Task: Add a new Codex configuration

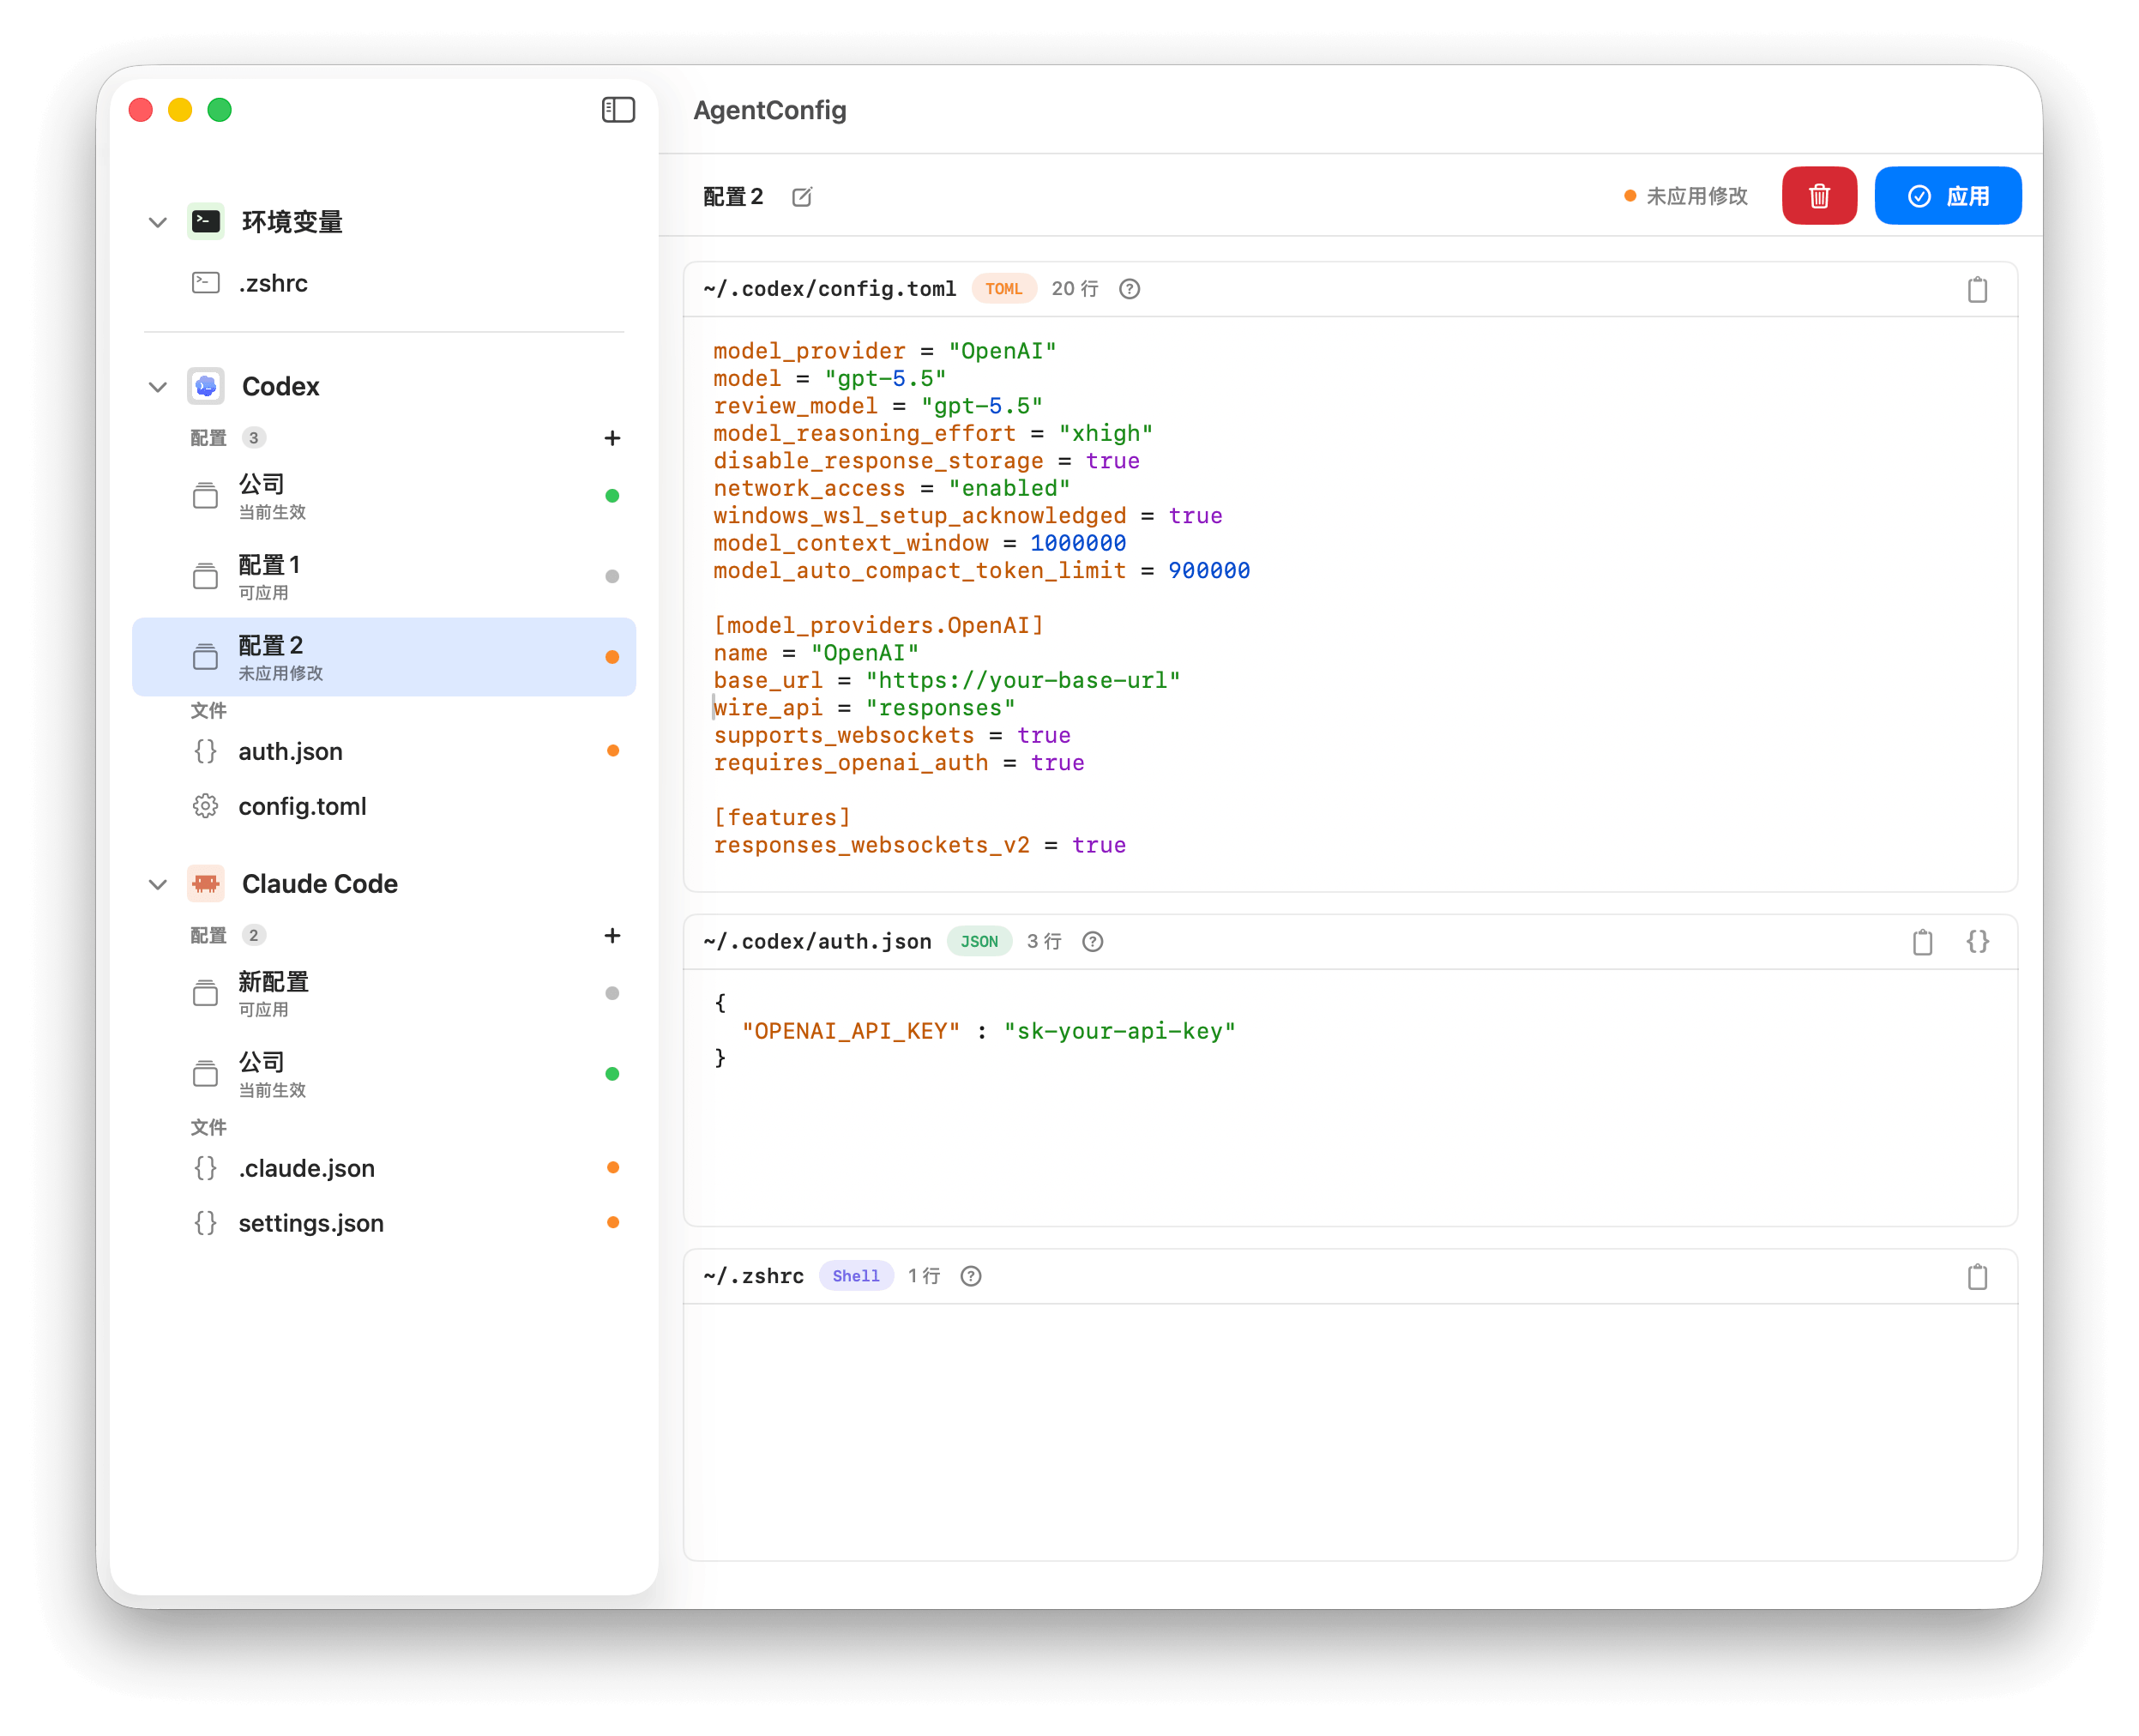Action: [x=612, y=438]
